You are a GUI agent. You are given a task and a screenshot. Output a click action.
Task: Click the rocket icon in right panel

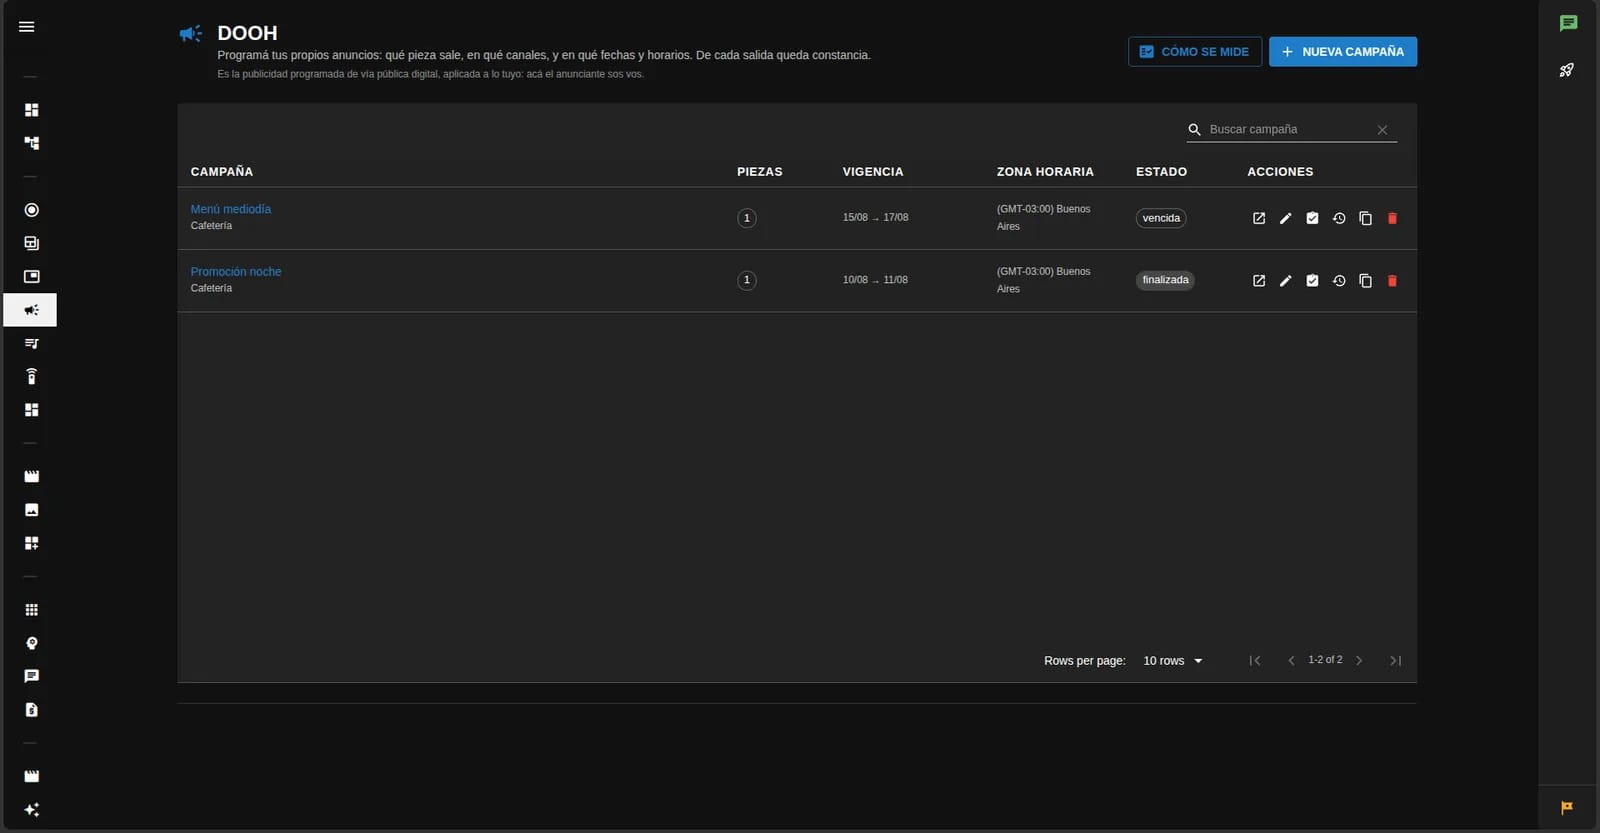click(1567, 70)
